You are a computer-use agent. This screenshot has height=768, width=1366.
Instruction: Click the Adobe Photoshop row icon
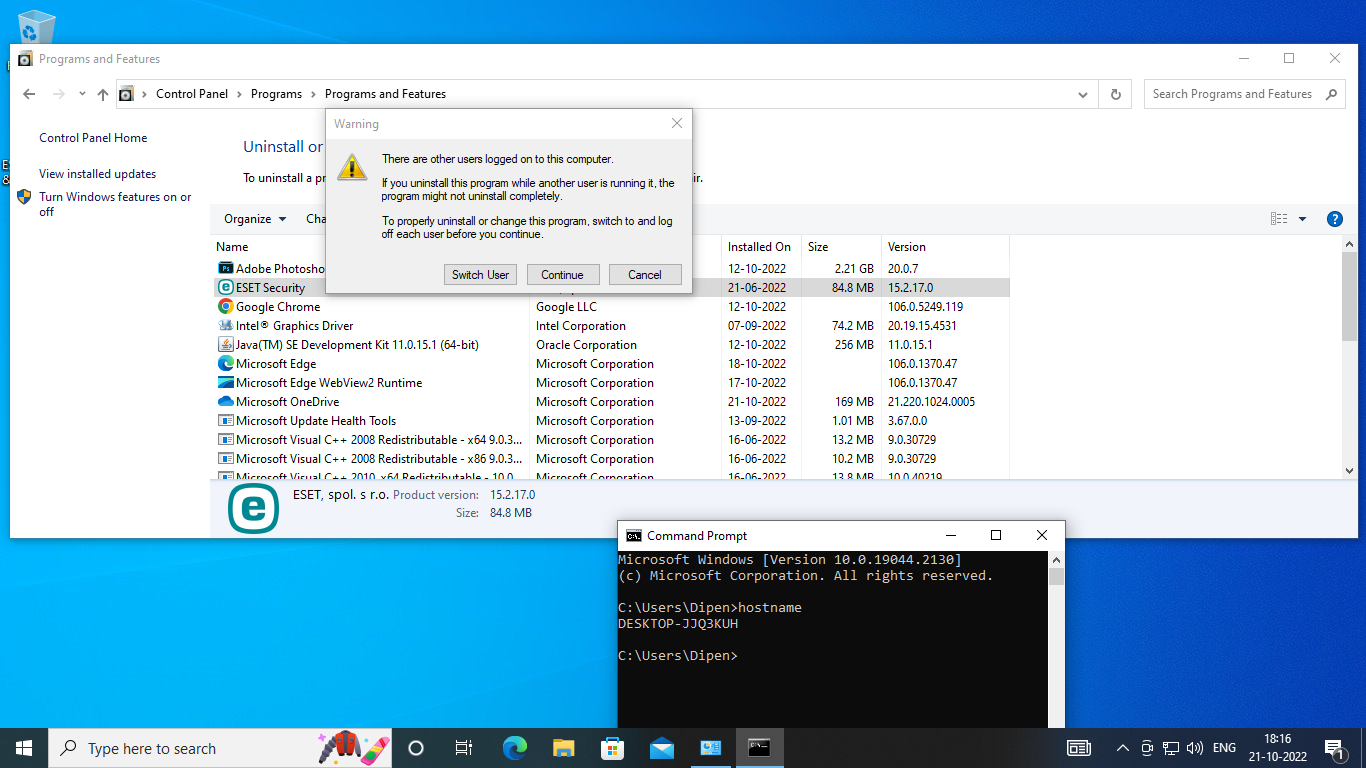coord(225,269)
